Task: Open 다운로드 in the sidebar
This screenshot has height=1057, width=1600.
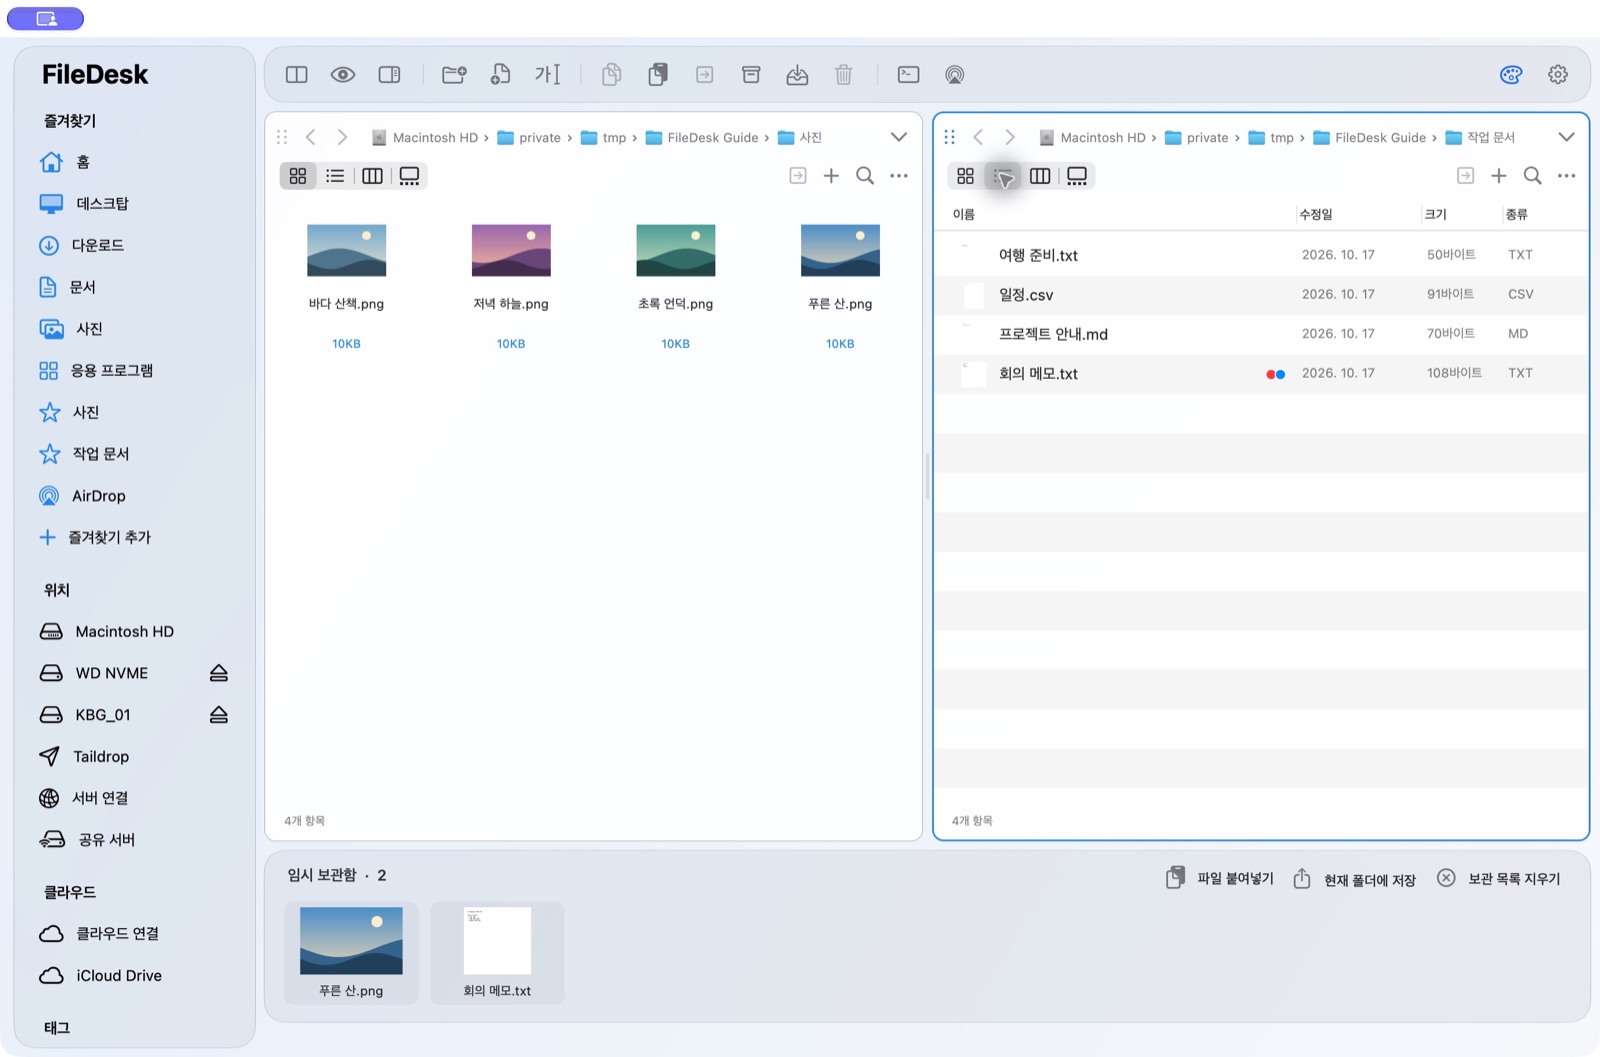Action: 82,245
